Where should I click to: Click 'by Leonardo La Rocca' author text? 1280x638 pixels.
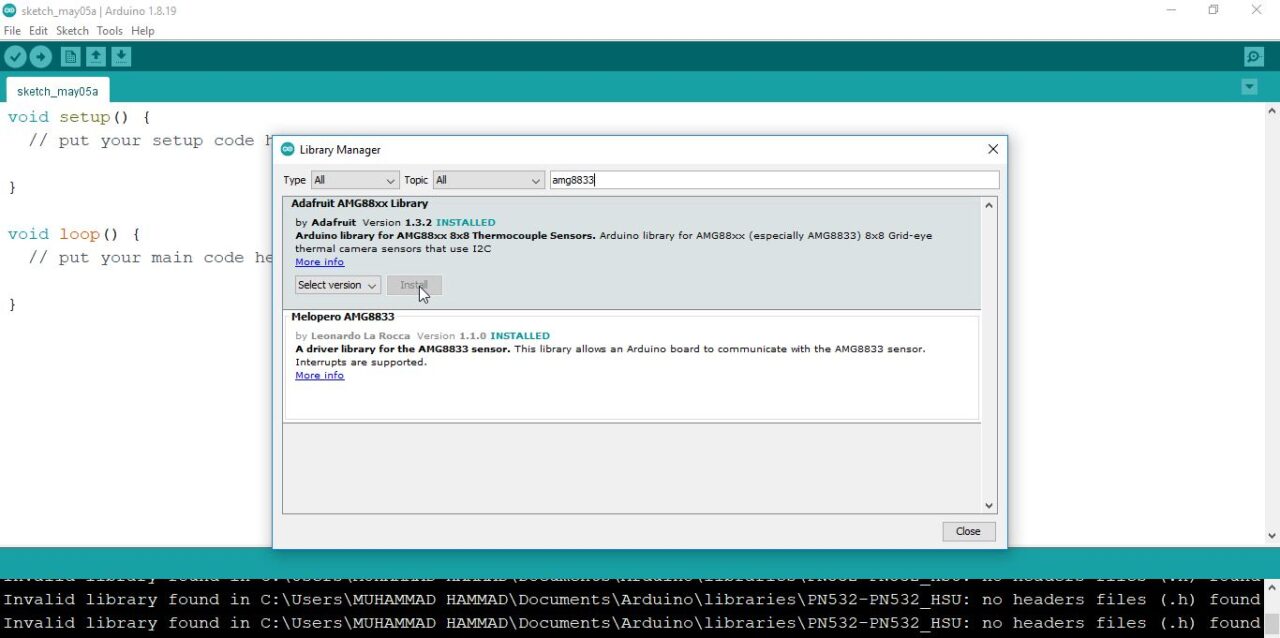pos(353,336)
